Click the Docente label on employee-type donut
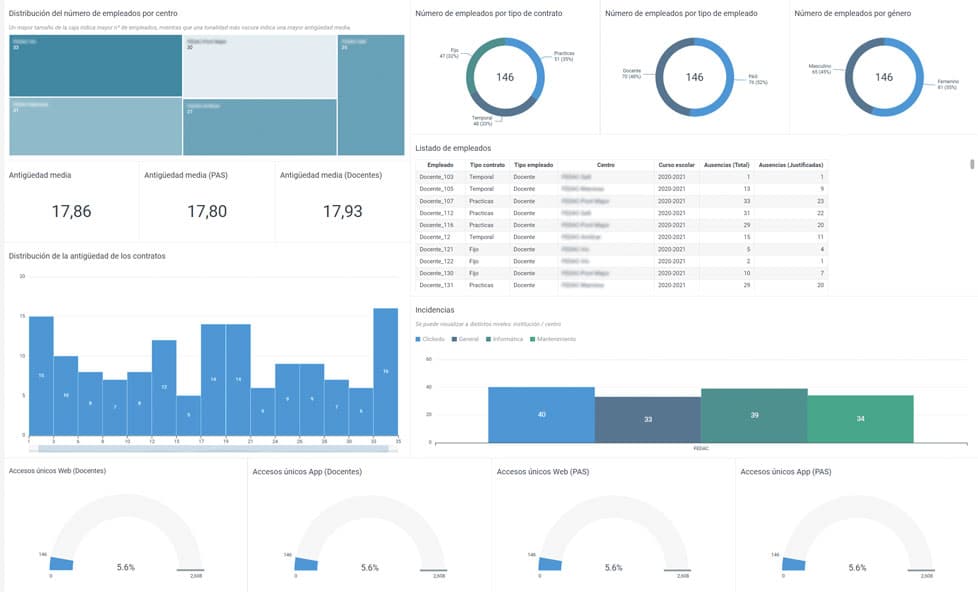 (x=631, y=74)
